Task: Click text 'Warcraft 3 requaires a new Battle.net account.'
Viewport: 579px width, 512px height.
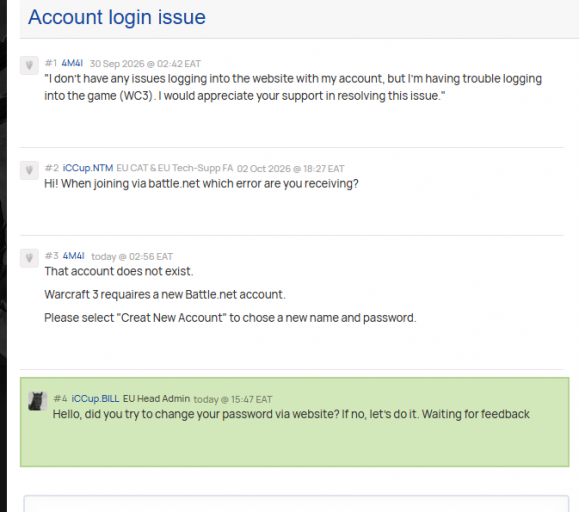Action: [165, 295]
